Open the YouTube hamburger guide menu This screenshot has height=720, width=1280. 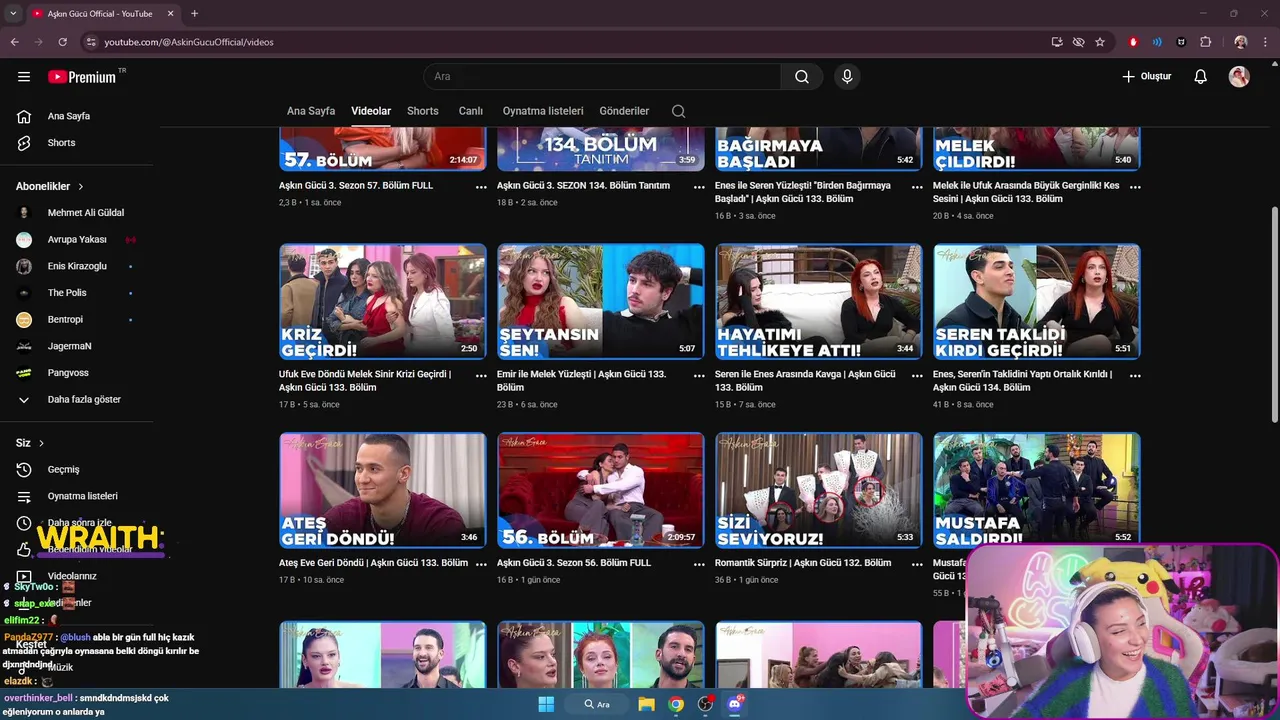[24, 77]
